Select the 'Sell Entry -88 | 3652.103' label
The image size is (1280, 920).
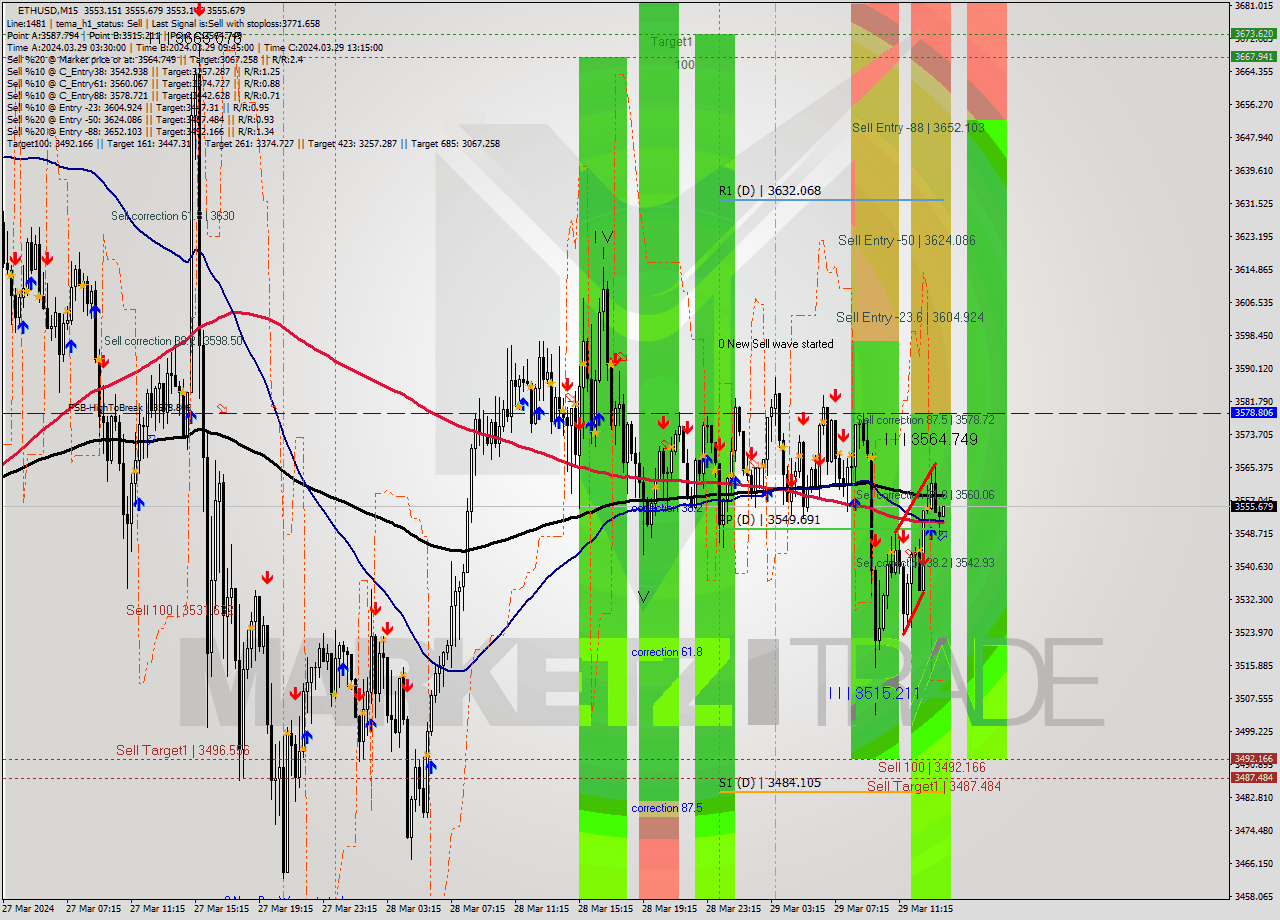tap(918, 128)
